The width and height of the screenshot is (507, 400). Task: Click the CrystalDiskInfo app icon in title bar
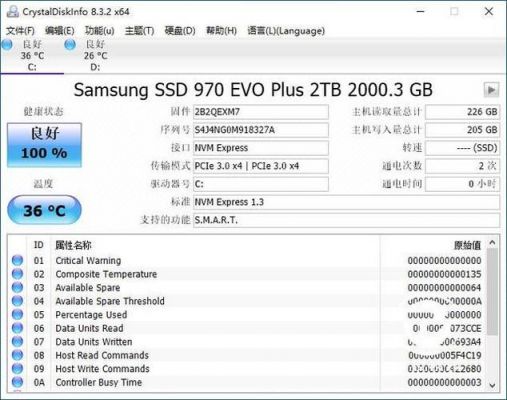click(x=13, y=12)
